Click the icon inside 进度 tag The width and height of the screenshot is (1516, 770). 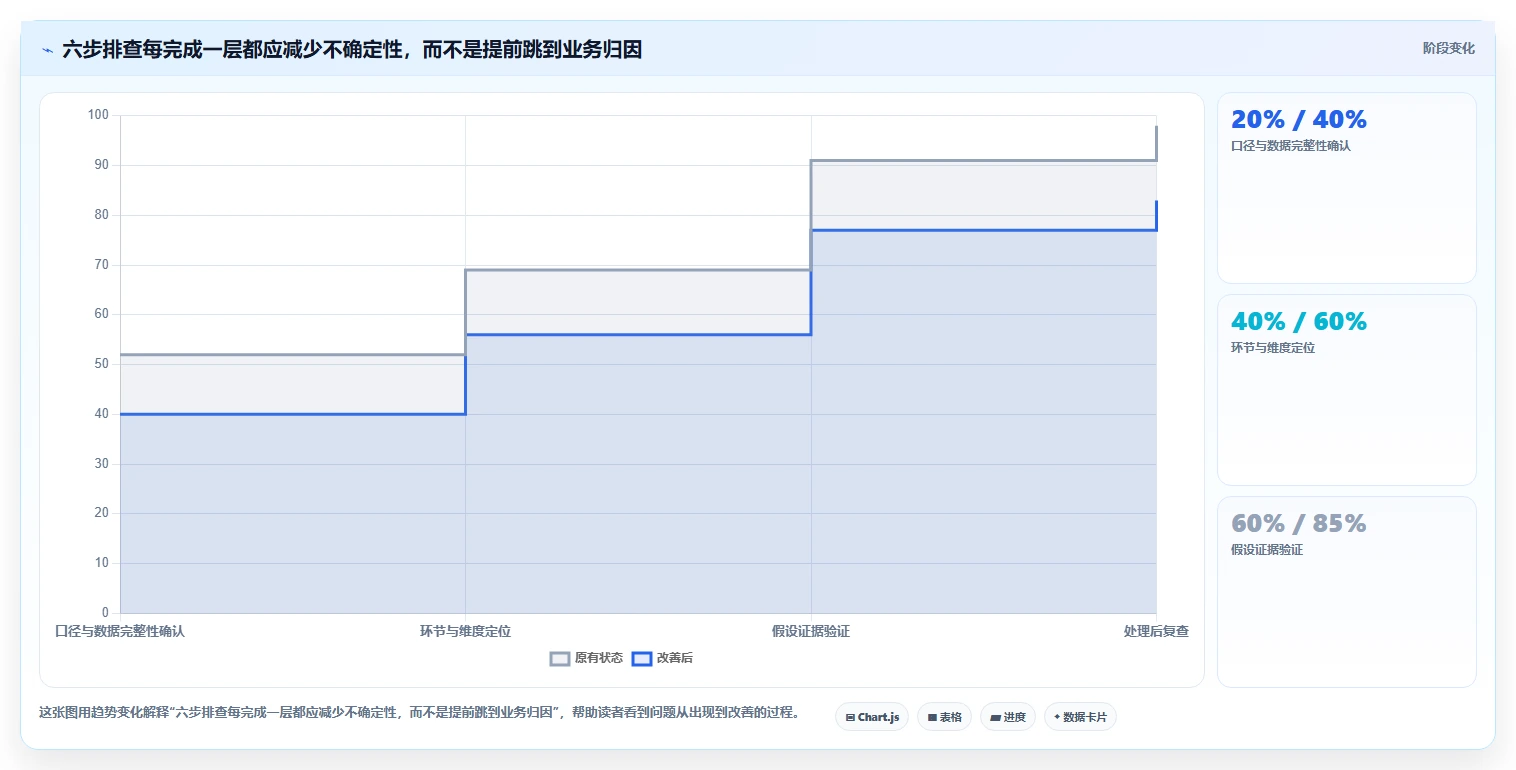[995, 717]
